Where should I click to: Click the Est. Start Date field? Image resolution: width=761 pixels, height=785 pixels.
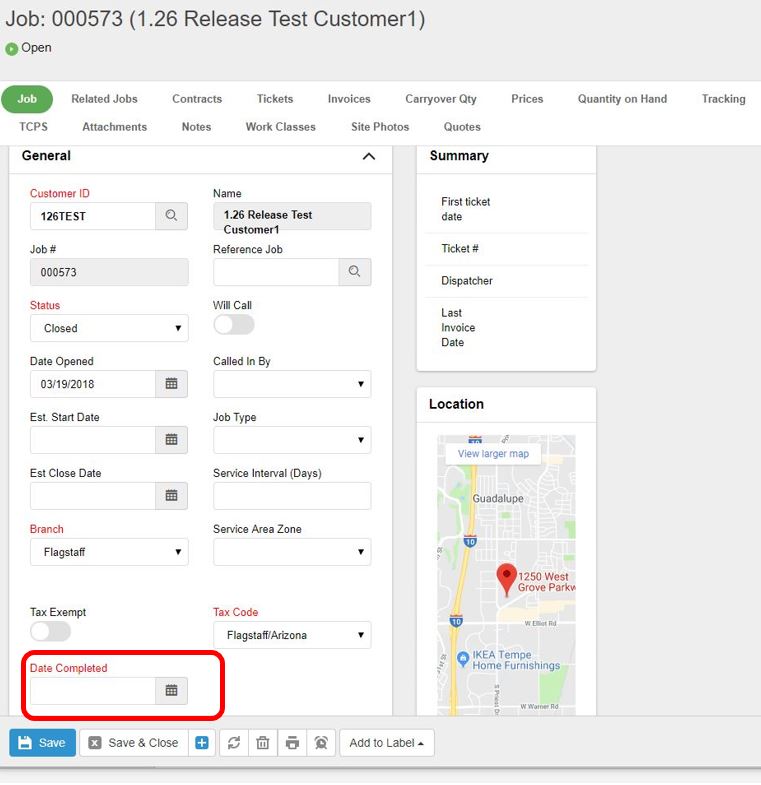pyautogui.click(x=93, y=440)
